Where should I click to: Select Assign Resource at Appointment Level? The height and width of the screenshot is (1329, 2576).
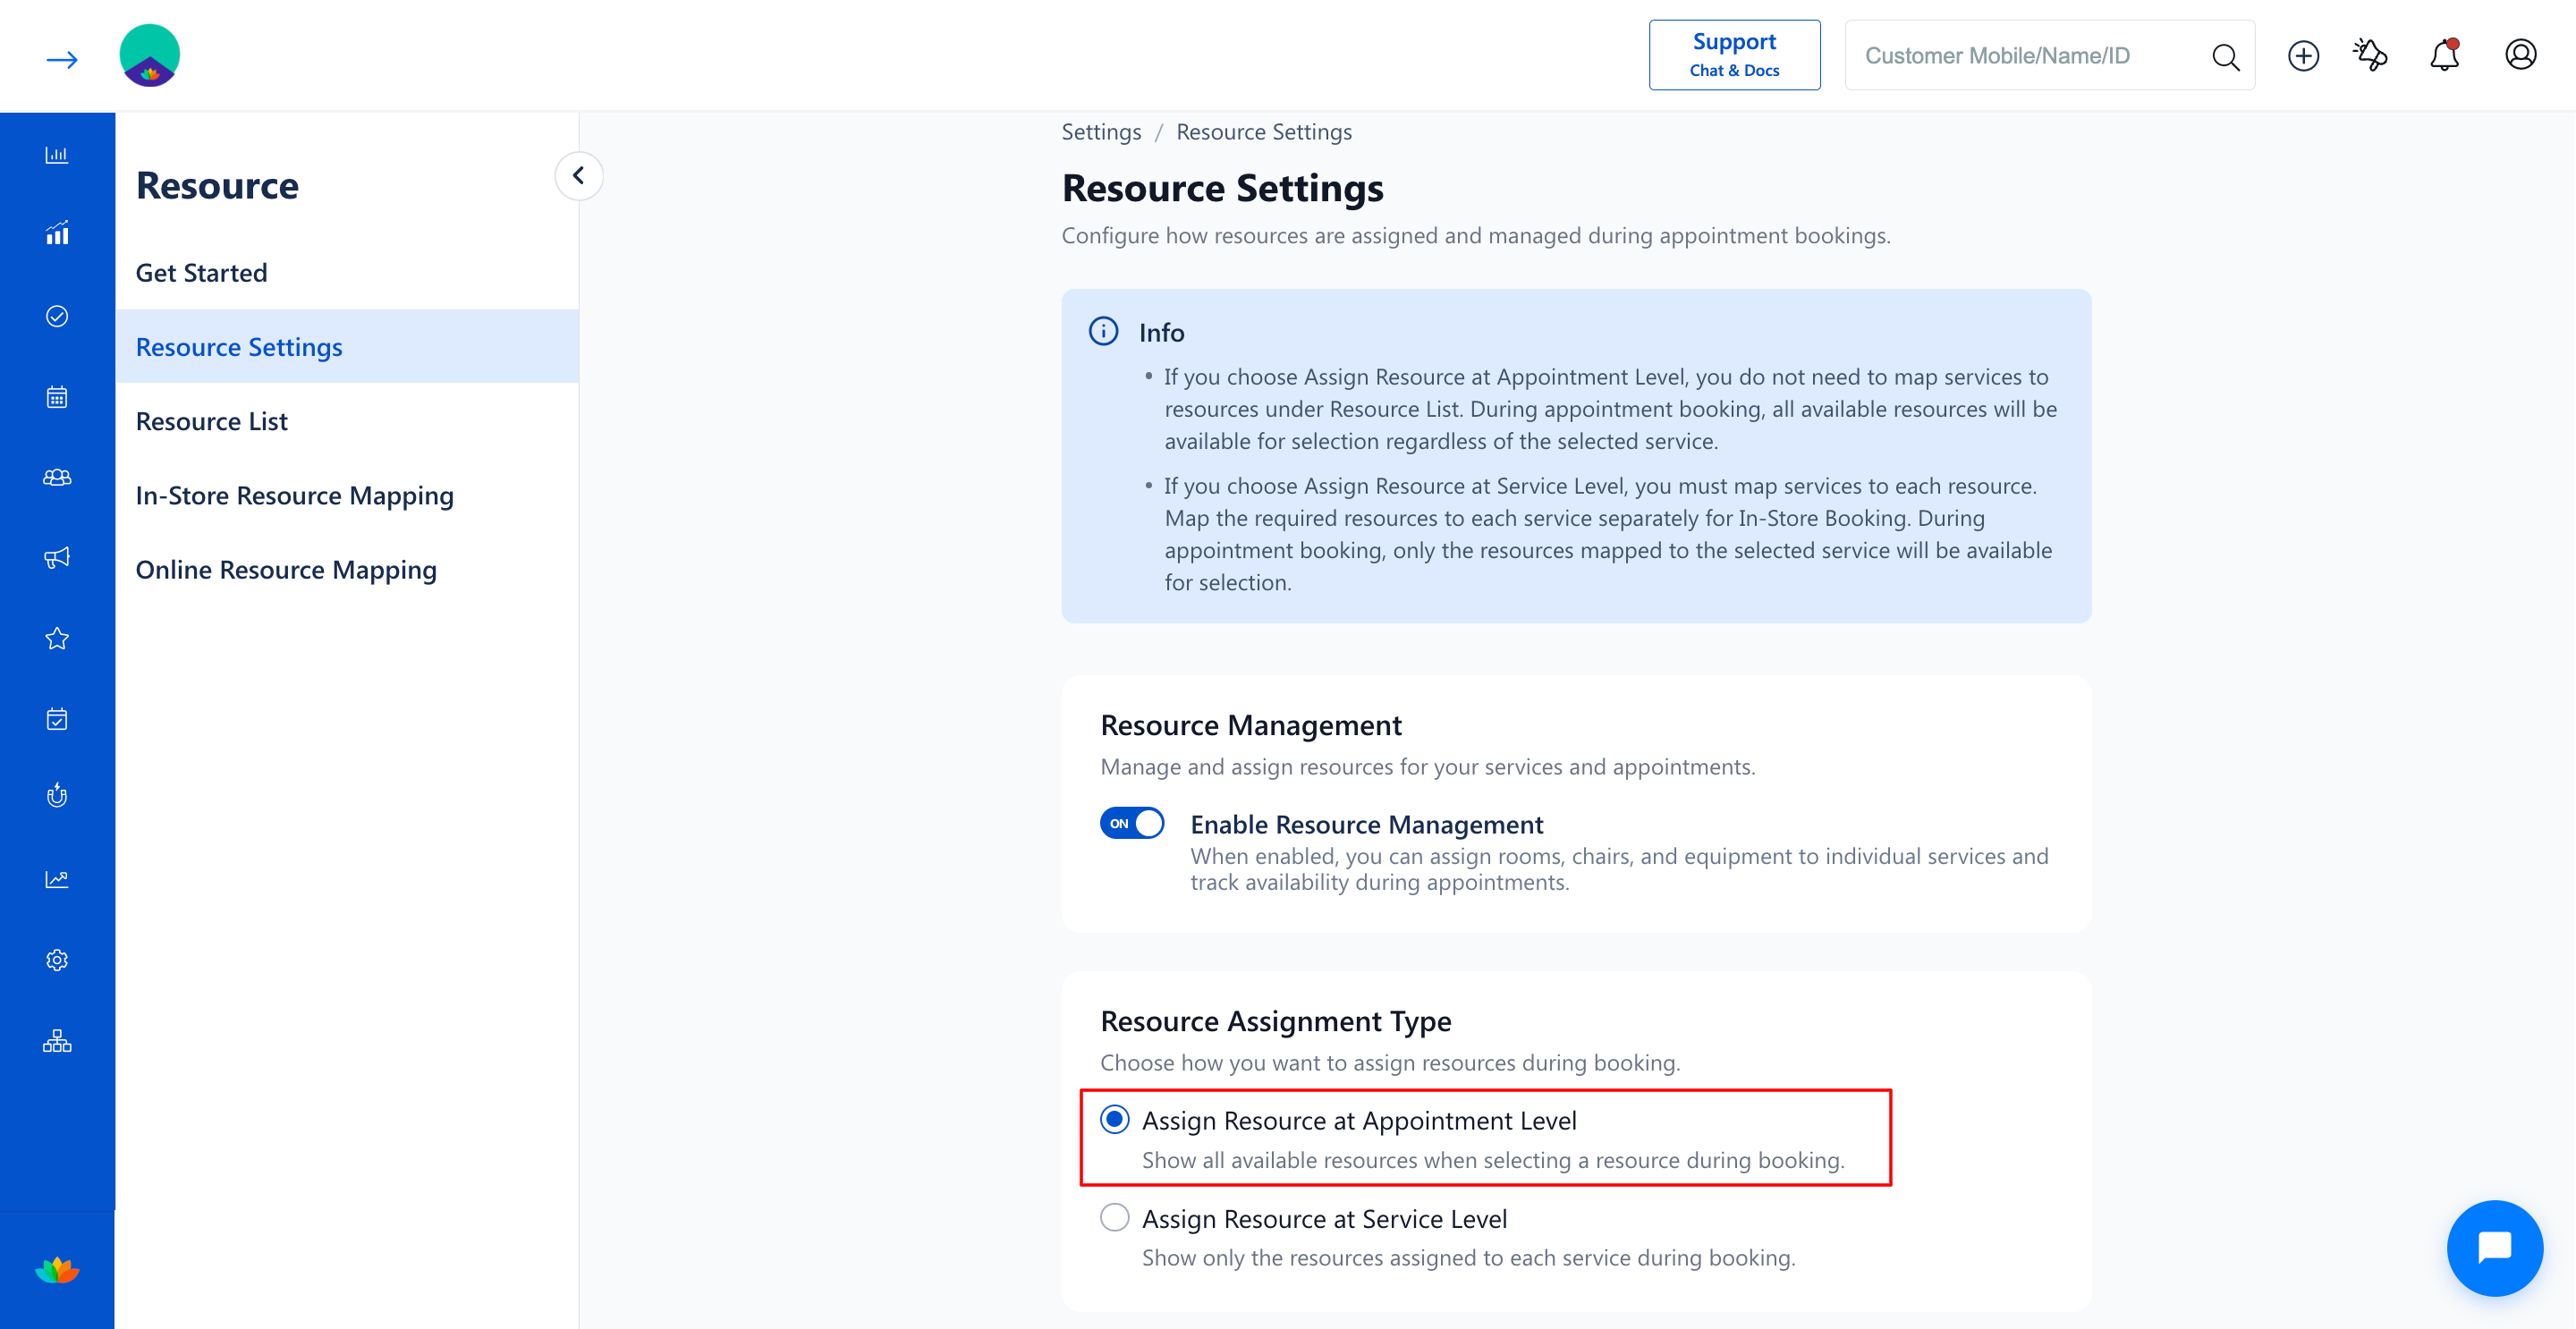click(1114, 1119)
